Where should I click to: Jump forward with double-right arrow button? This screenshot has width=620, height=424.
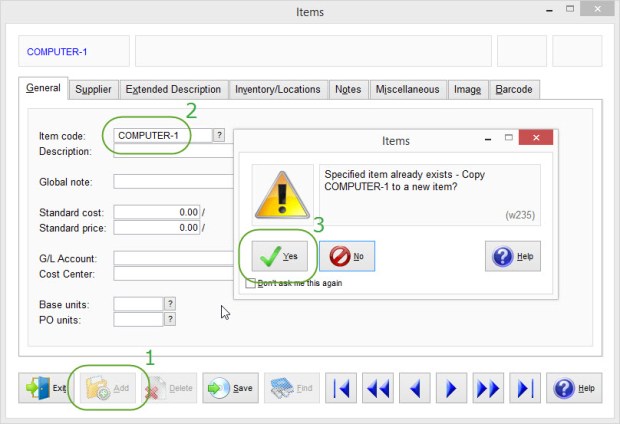[x=487, y=388]
